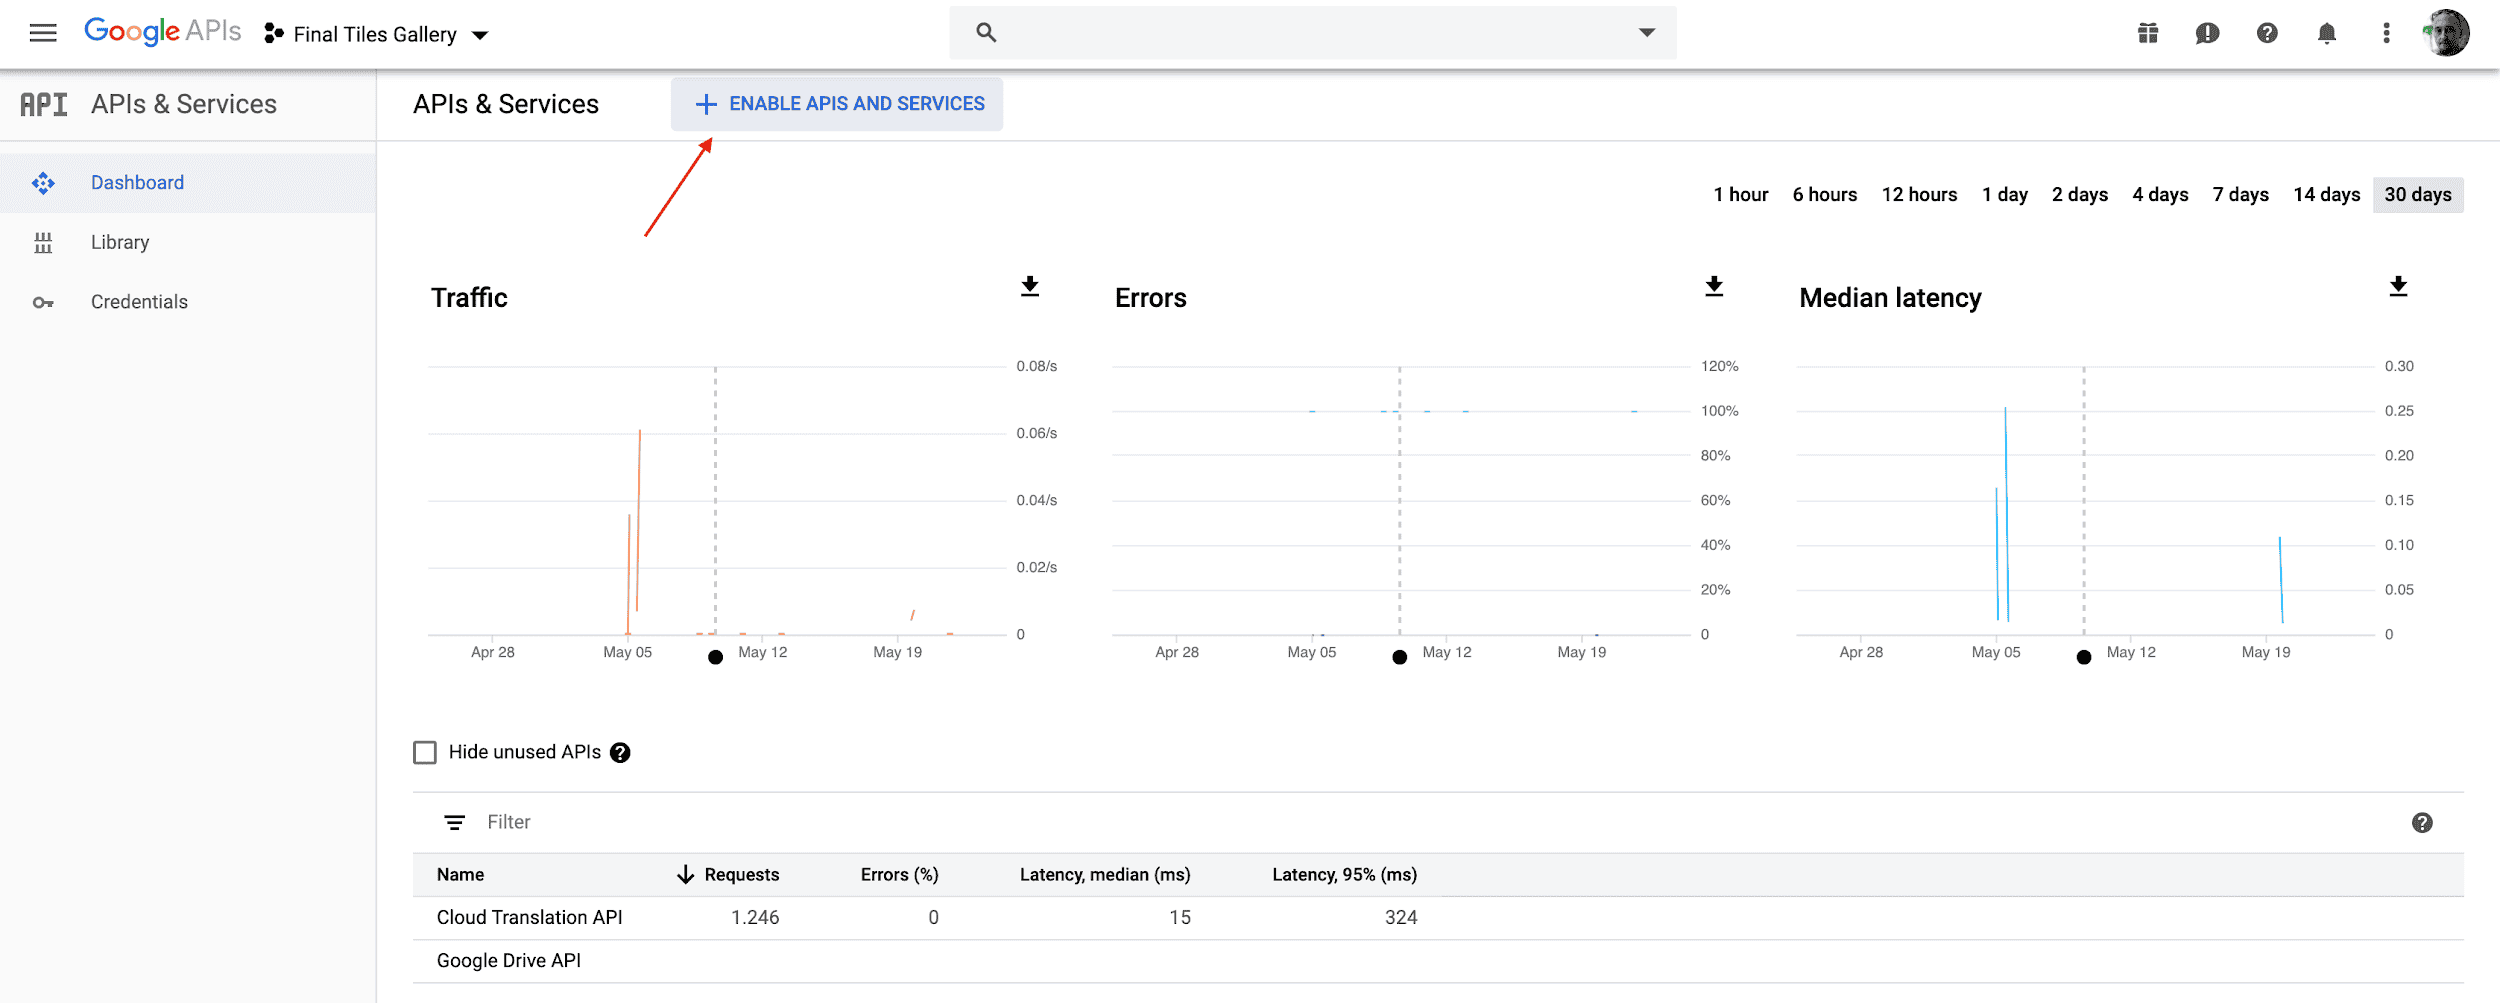
Task: Select the 1 day time range
Action: 2004,195
